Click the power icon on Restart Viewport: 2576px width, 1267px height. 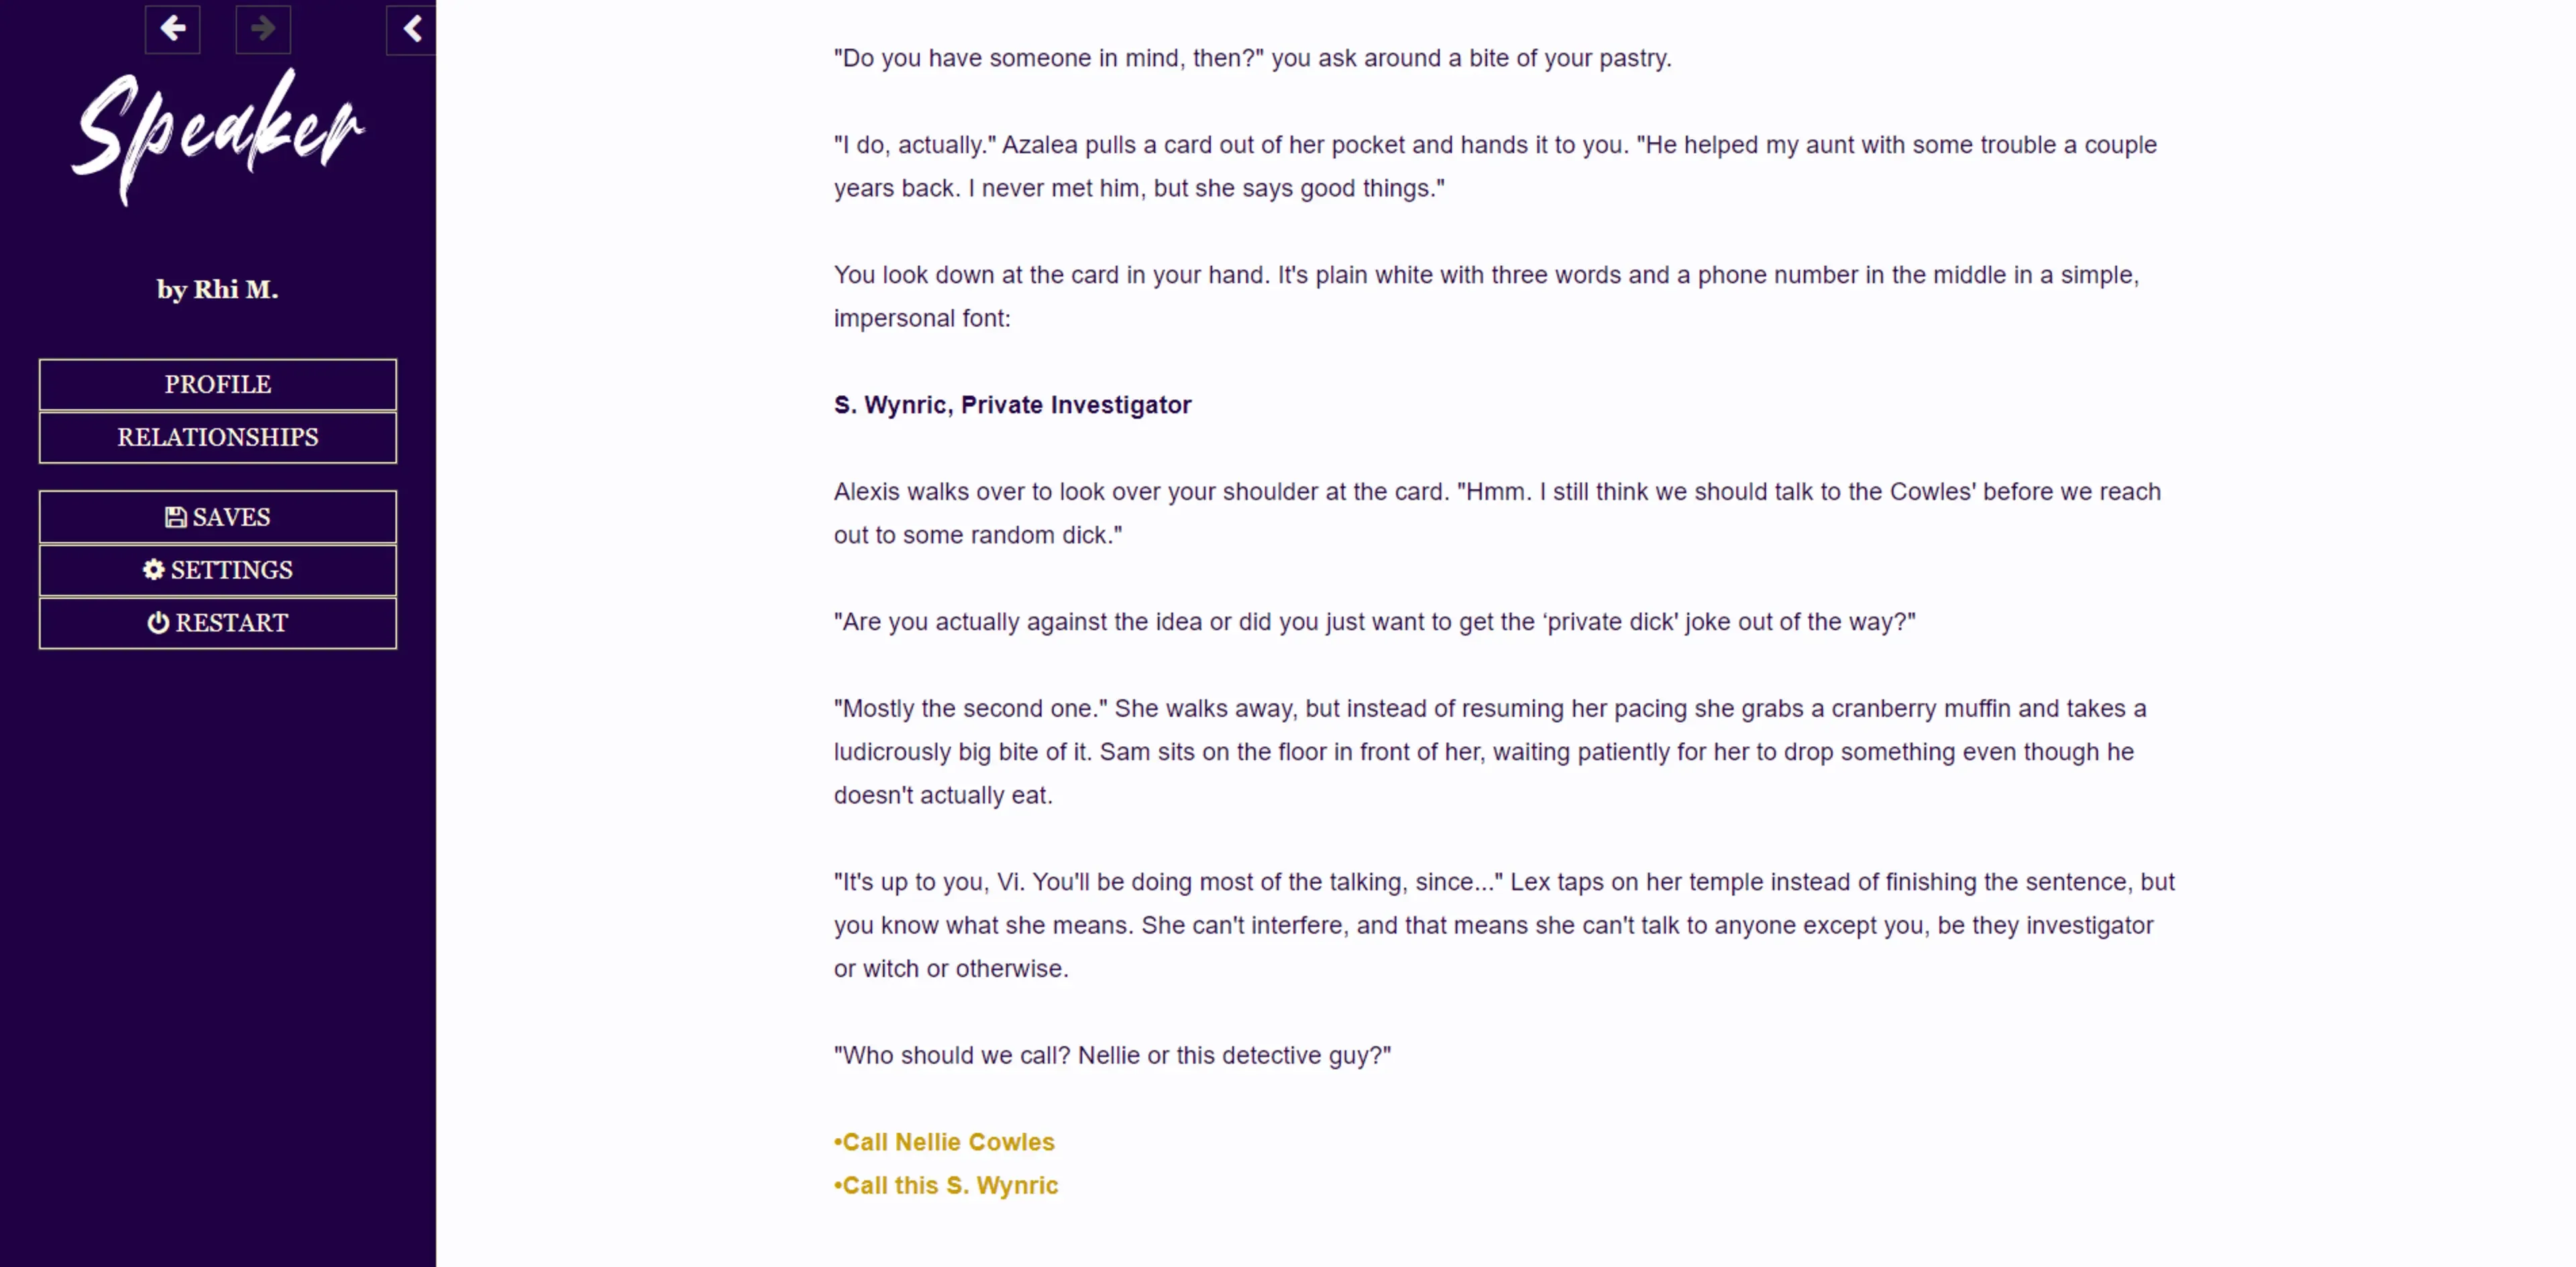pyautogui.click(x=158, y=623)
